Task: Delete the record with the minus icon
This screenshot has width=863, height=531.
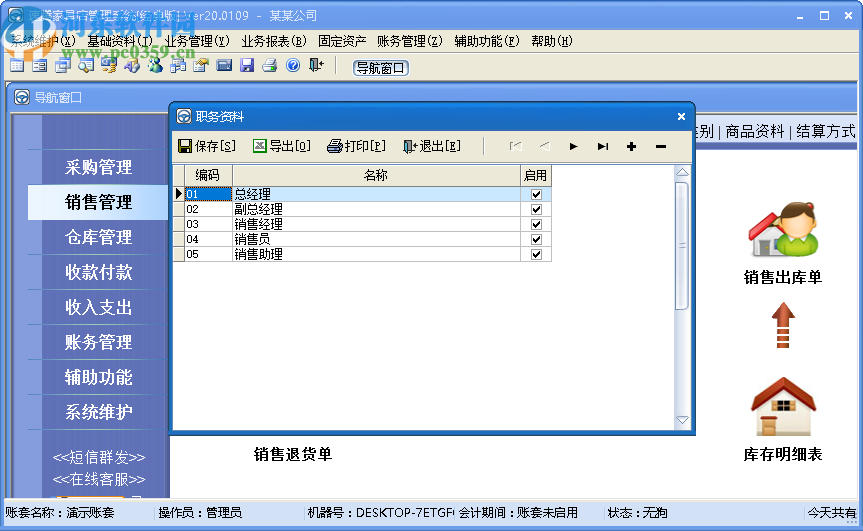Action: point(661,146)
